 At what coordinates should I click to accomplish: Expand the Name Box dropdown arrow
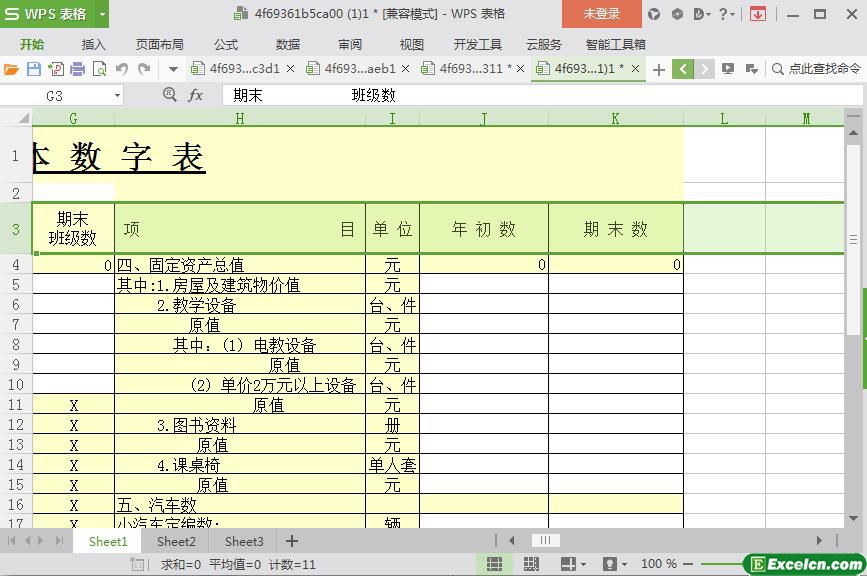[x=117, y=95]
